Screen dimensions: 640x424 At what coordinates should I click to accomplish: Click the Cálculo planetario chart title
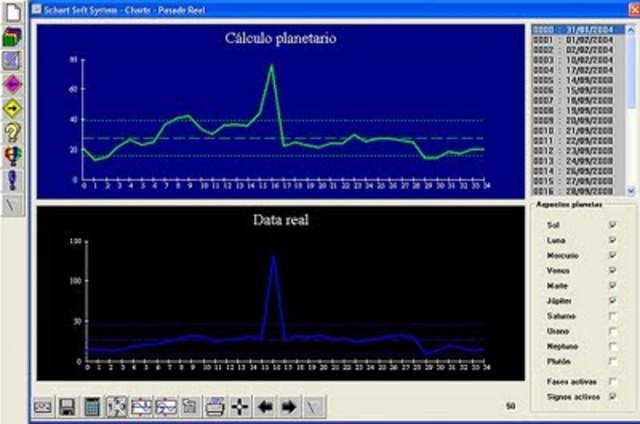[280, 38]
